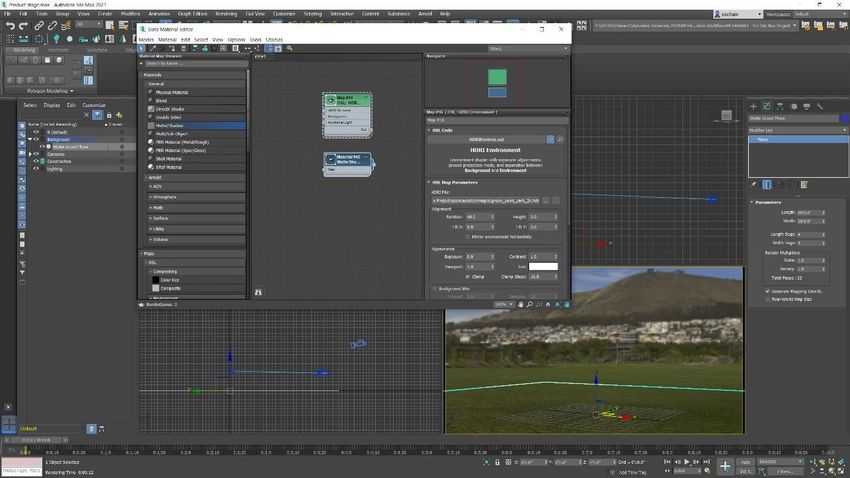Configure Modifier Sets icon
This screenshot has width=850, height=478.
coord(804,185)
